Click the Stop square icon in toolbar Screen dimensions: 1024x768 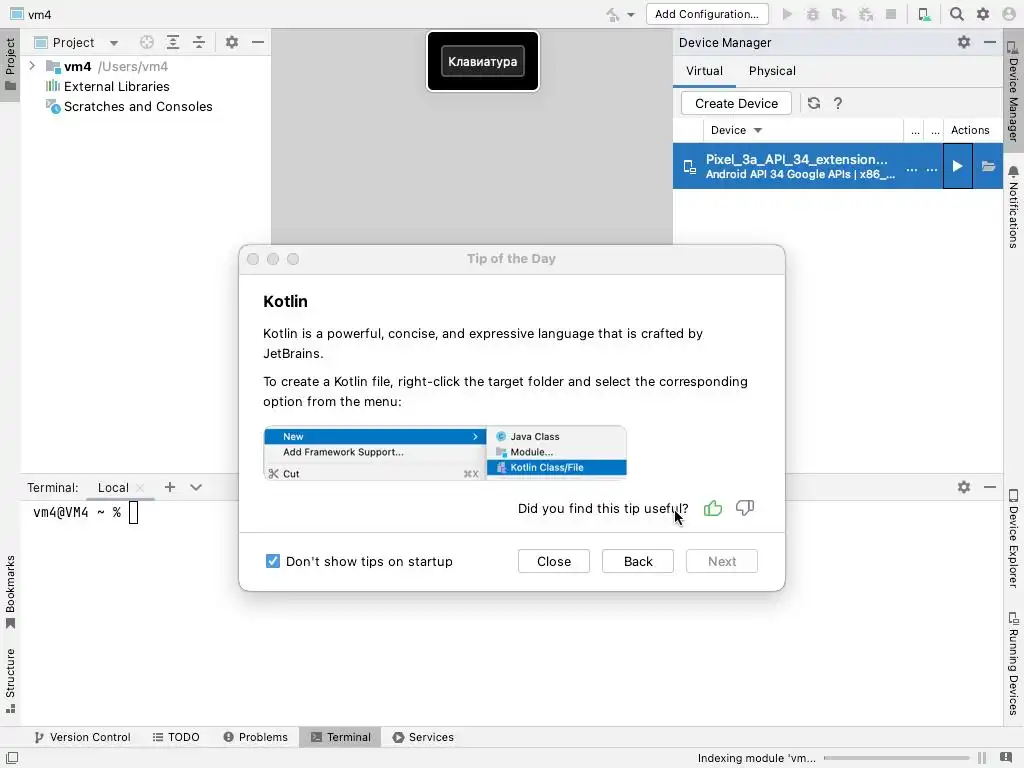[x=891, y=14]
